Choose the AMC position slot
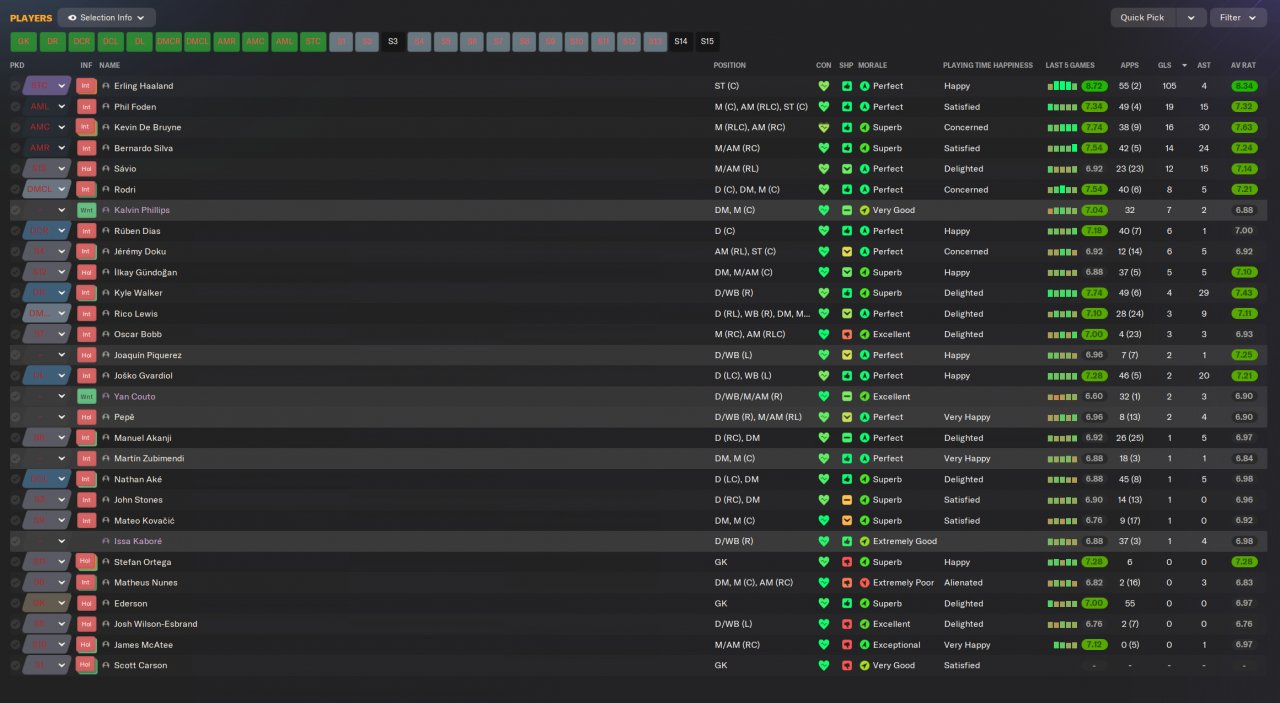Screen dimensions: 1280x703 click(255, 42)
